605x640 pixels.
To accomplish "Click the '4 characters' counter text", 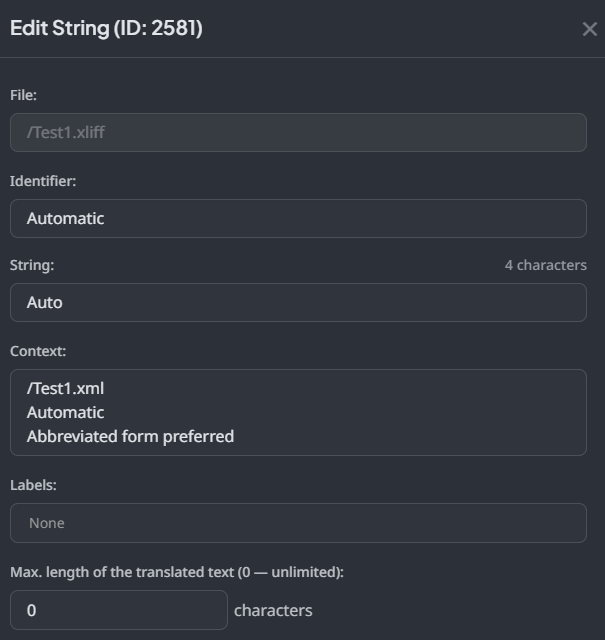I will coord(545,266).
